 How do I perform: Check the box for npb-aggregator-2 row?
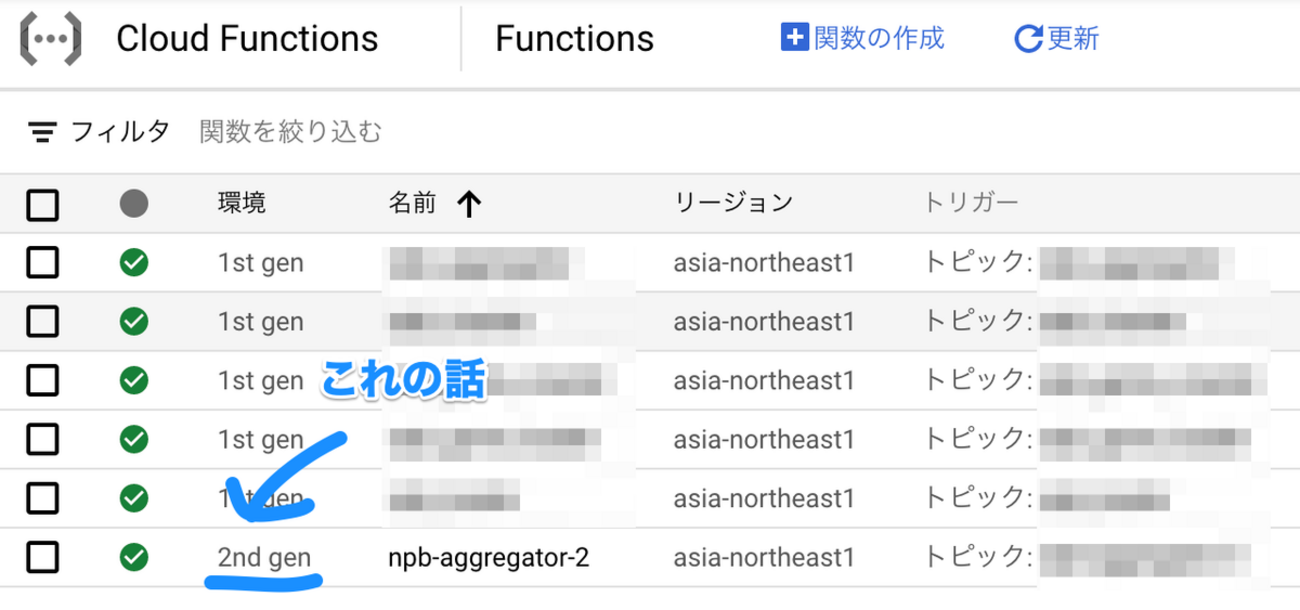tap(42, 557)
